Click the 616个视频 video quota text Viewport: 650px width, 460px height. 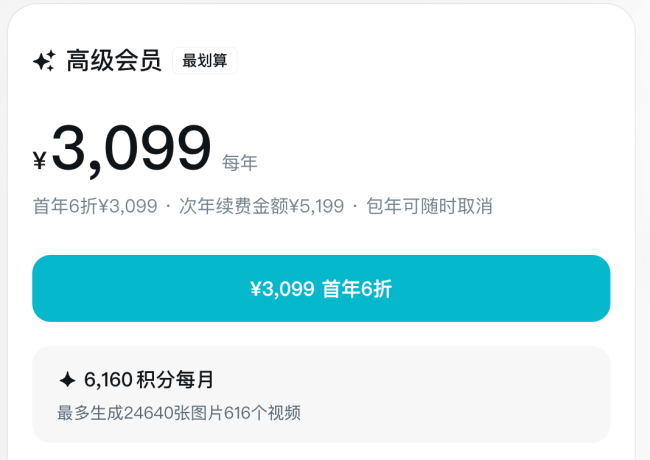(265, 412)
